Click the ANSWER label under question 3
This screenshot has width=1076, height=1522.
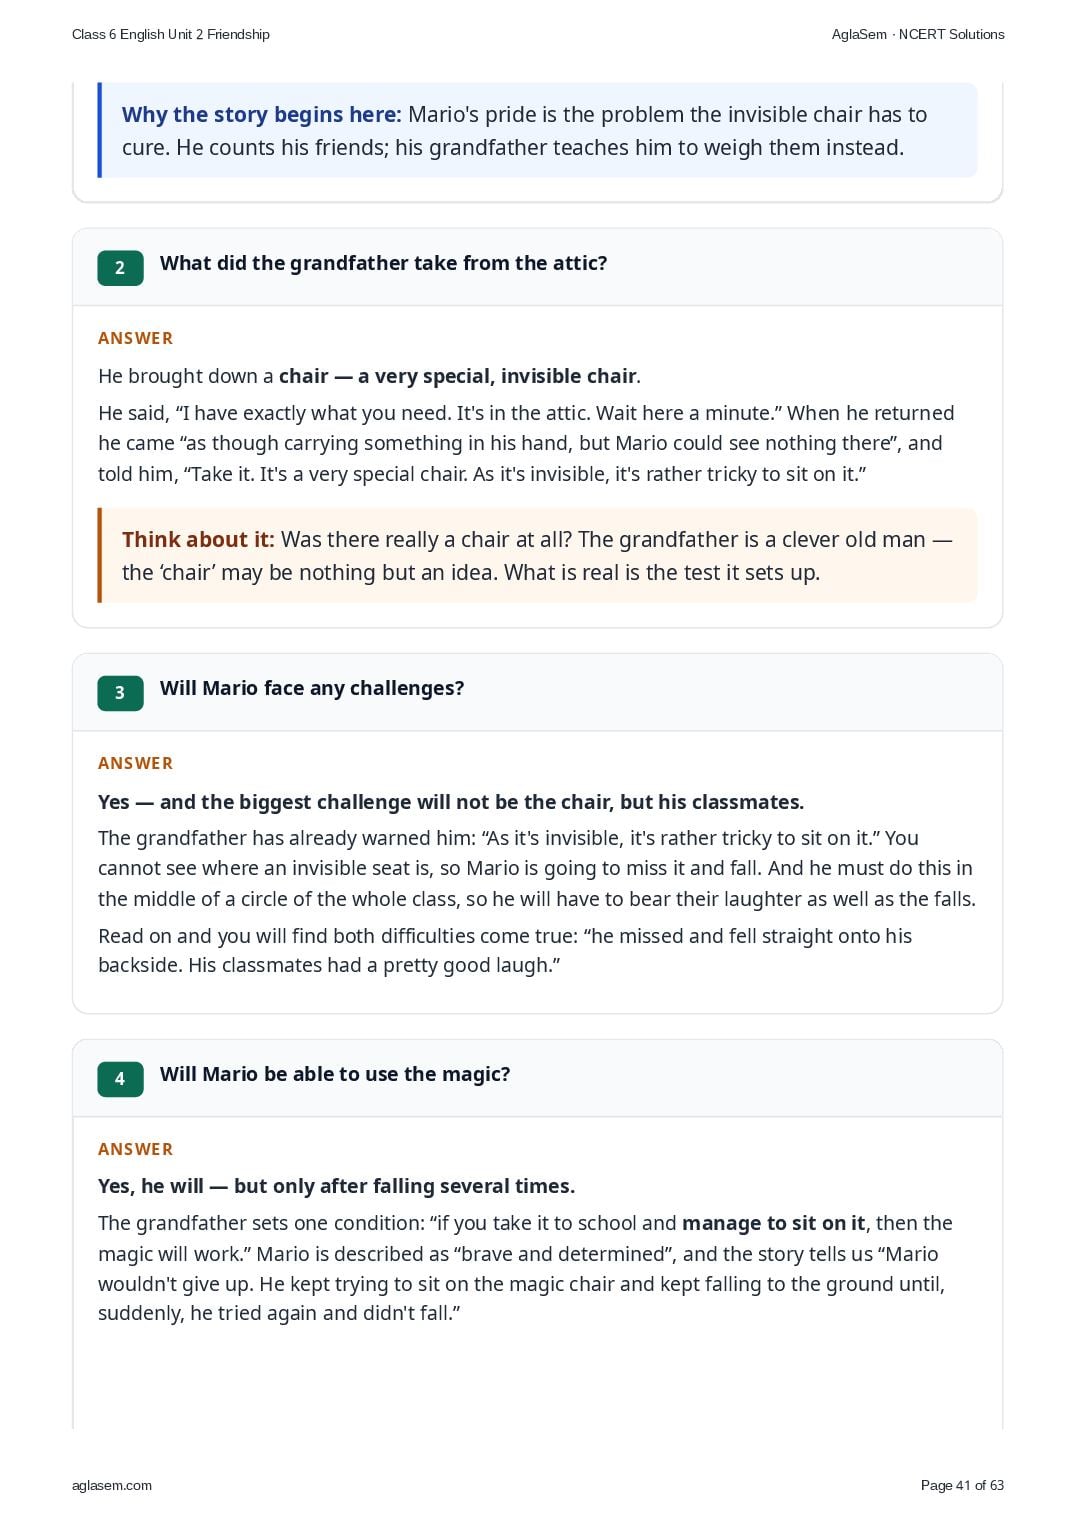[x=136, y=763]
